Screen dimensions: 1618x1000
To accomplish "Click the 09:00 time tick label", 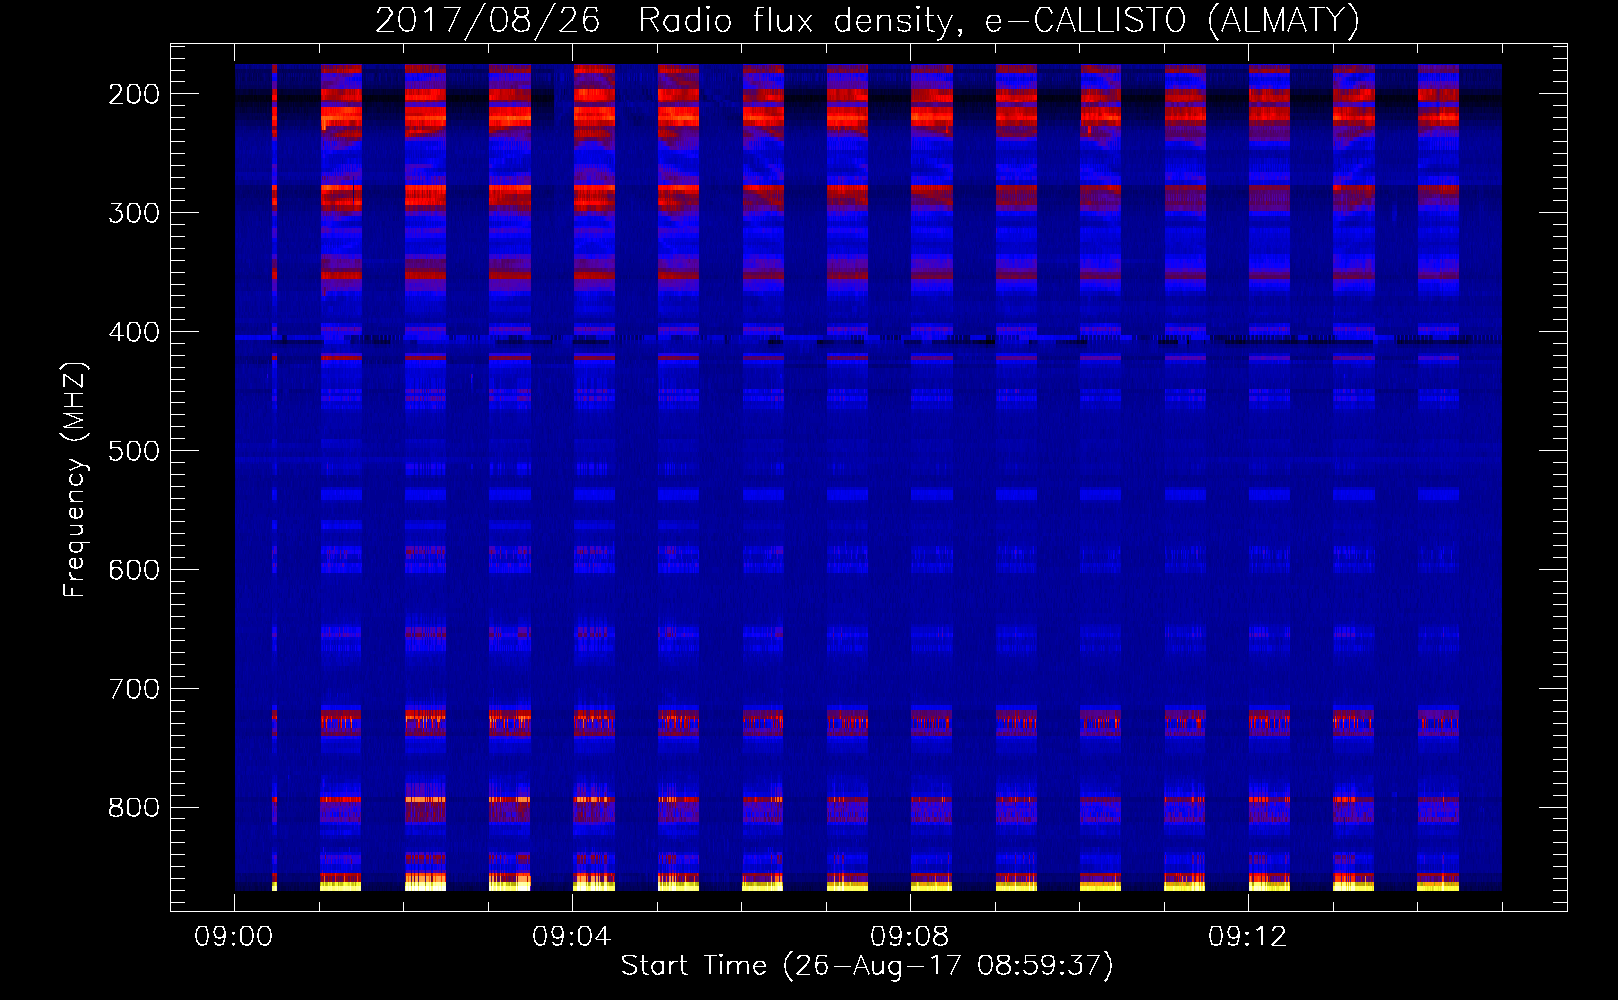I will tap(234, 937).
